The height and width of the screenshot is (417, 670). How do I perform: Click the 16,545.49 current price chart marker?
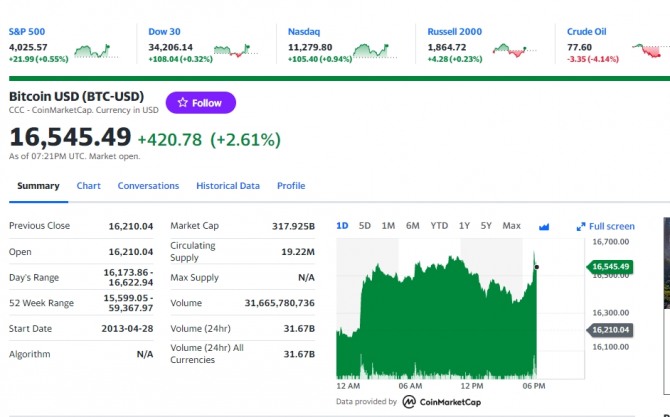click(610, 267)
